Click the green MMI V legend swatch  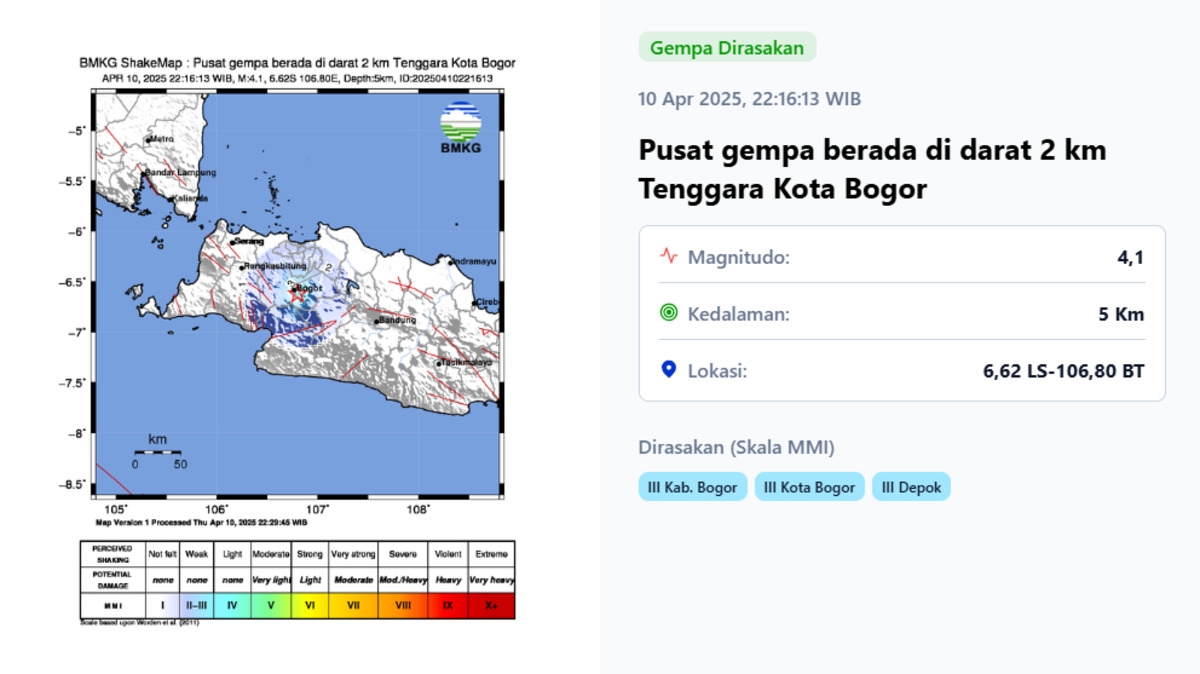click(270, 606)
